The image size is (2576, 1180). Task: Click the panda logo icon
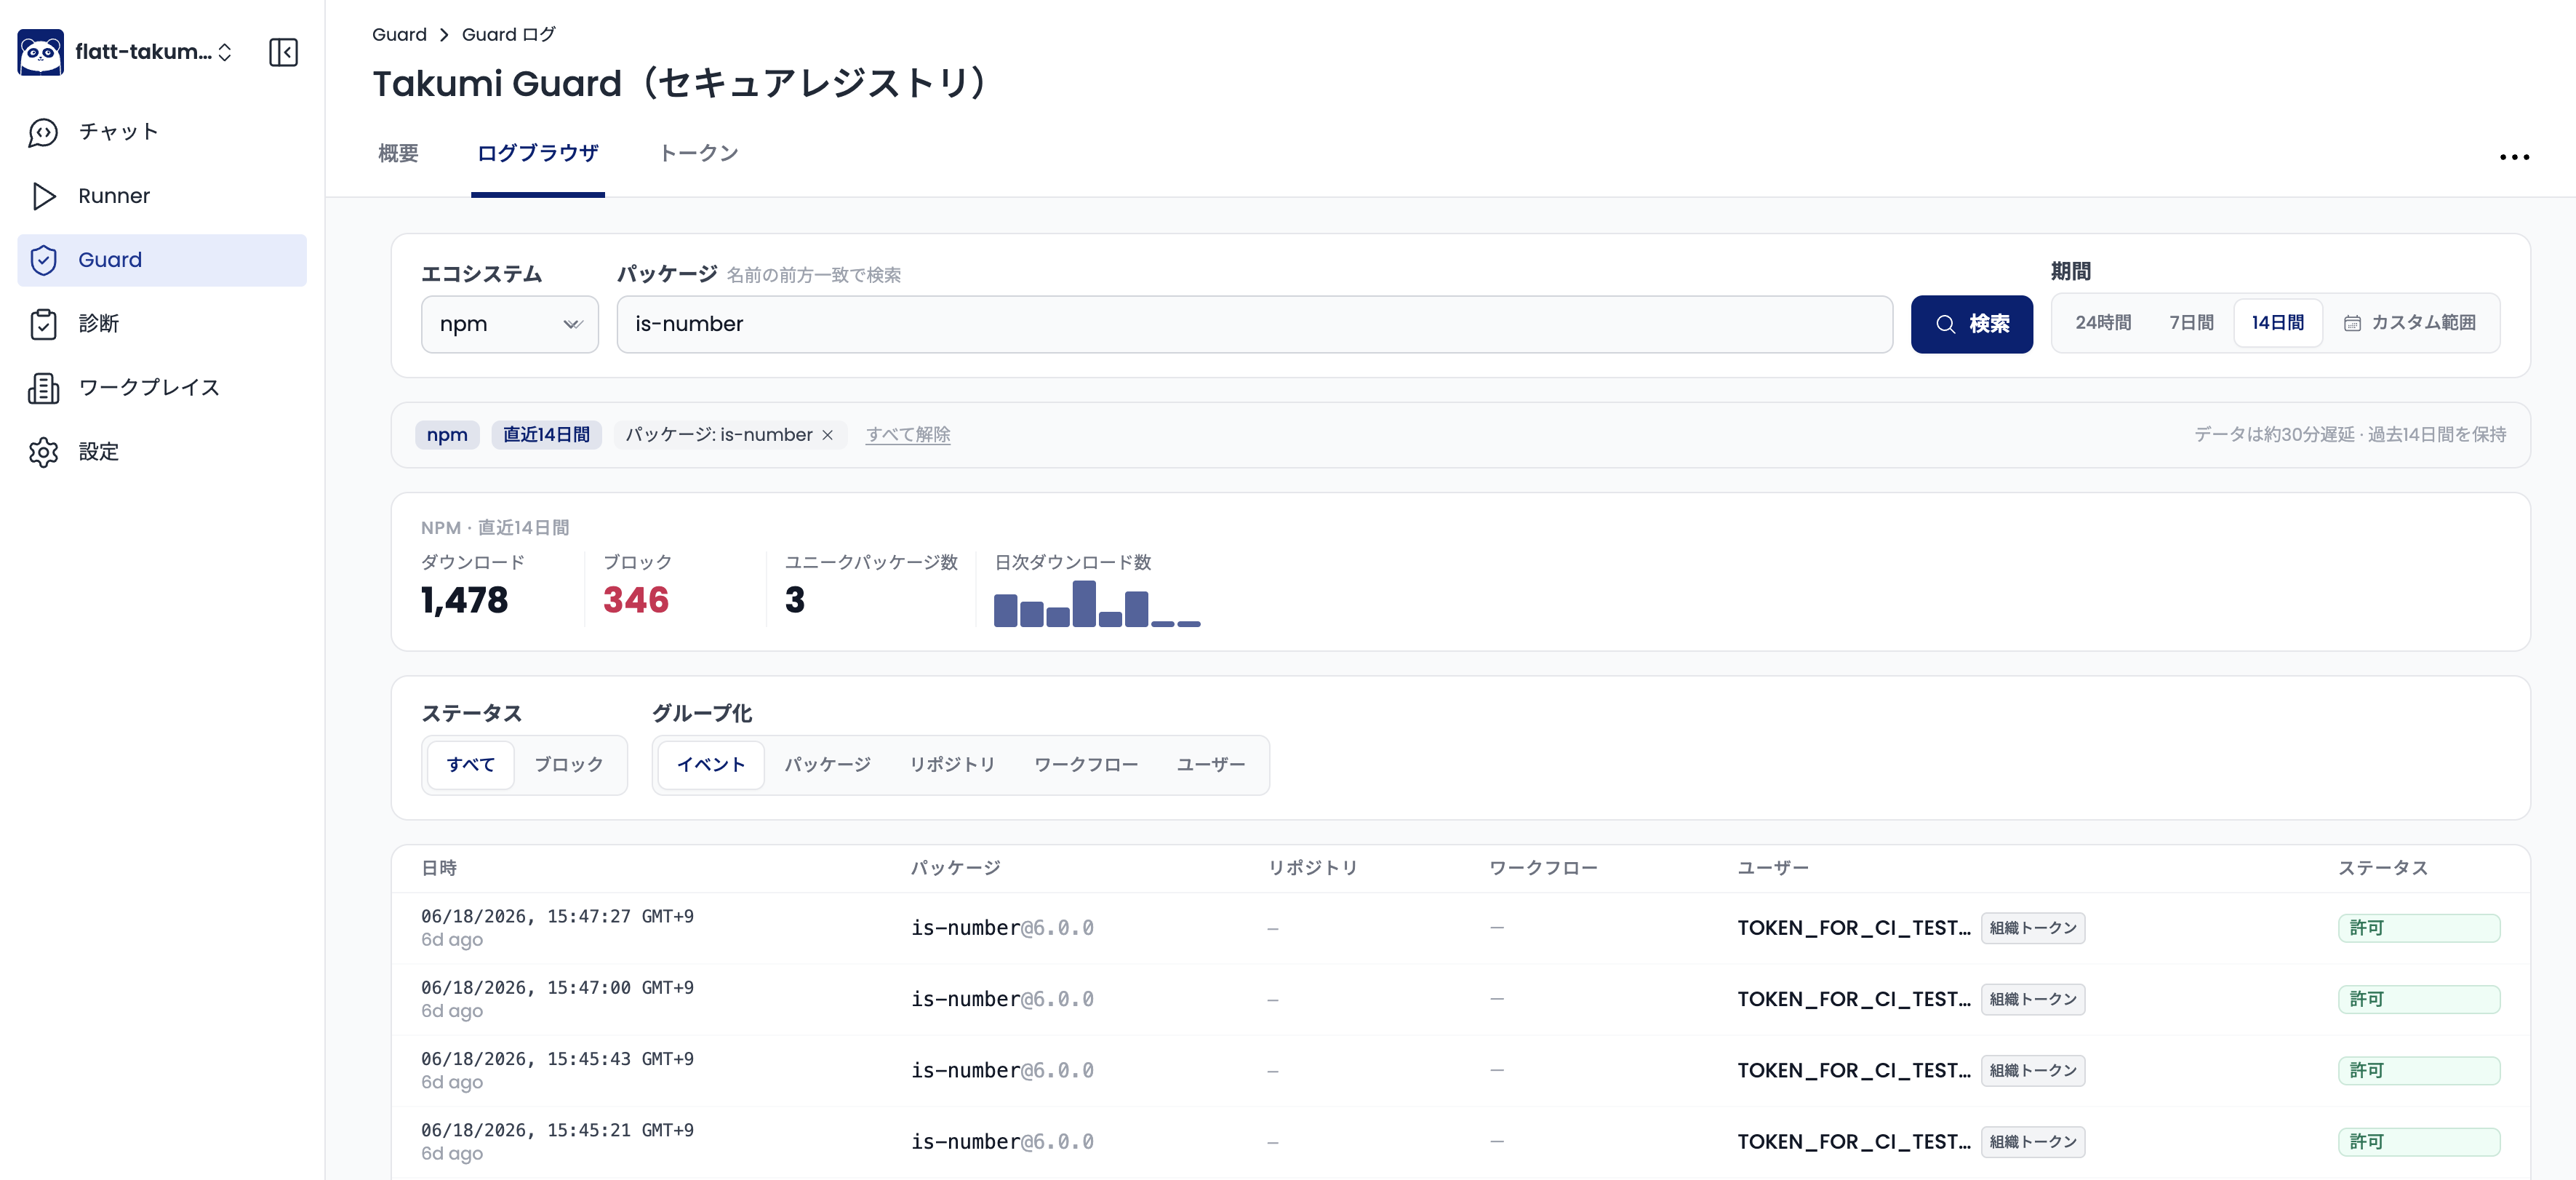pyautogui.click(x=41, y=52)
